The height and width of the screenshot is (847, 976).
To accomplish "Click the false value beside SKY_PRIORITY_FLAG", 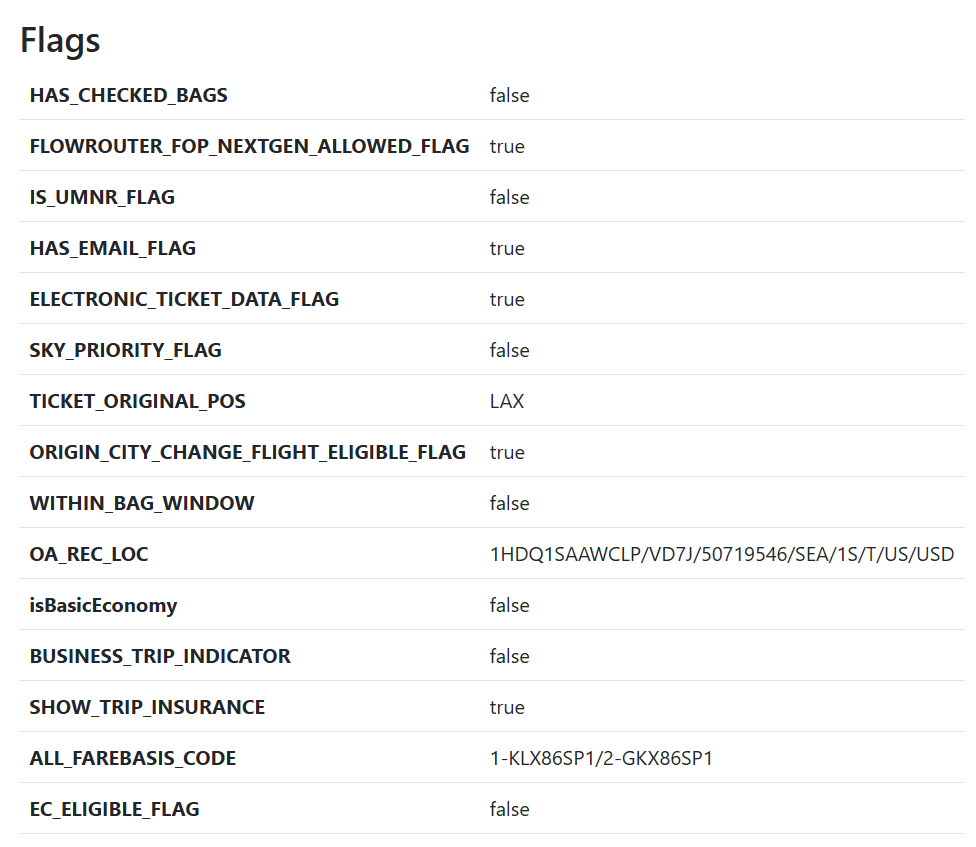I will (509, 351).
